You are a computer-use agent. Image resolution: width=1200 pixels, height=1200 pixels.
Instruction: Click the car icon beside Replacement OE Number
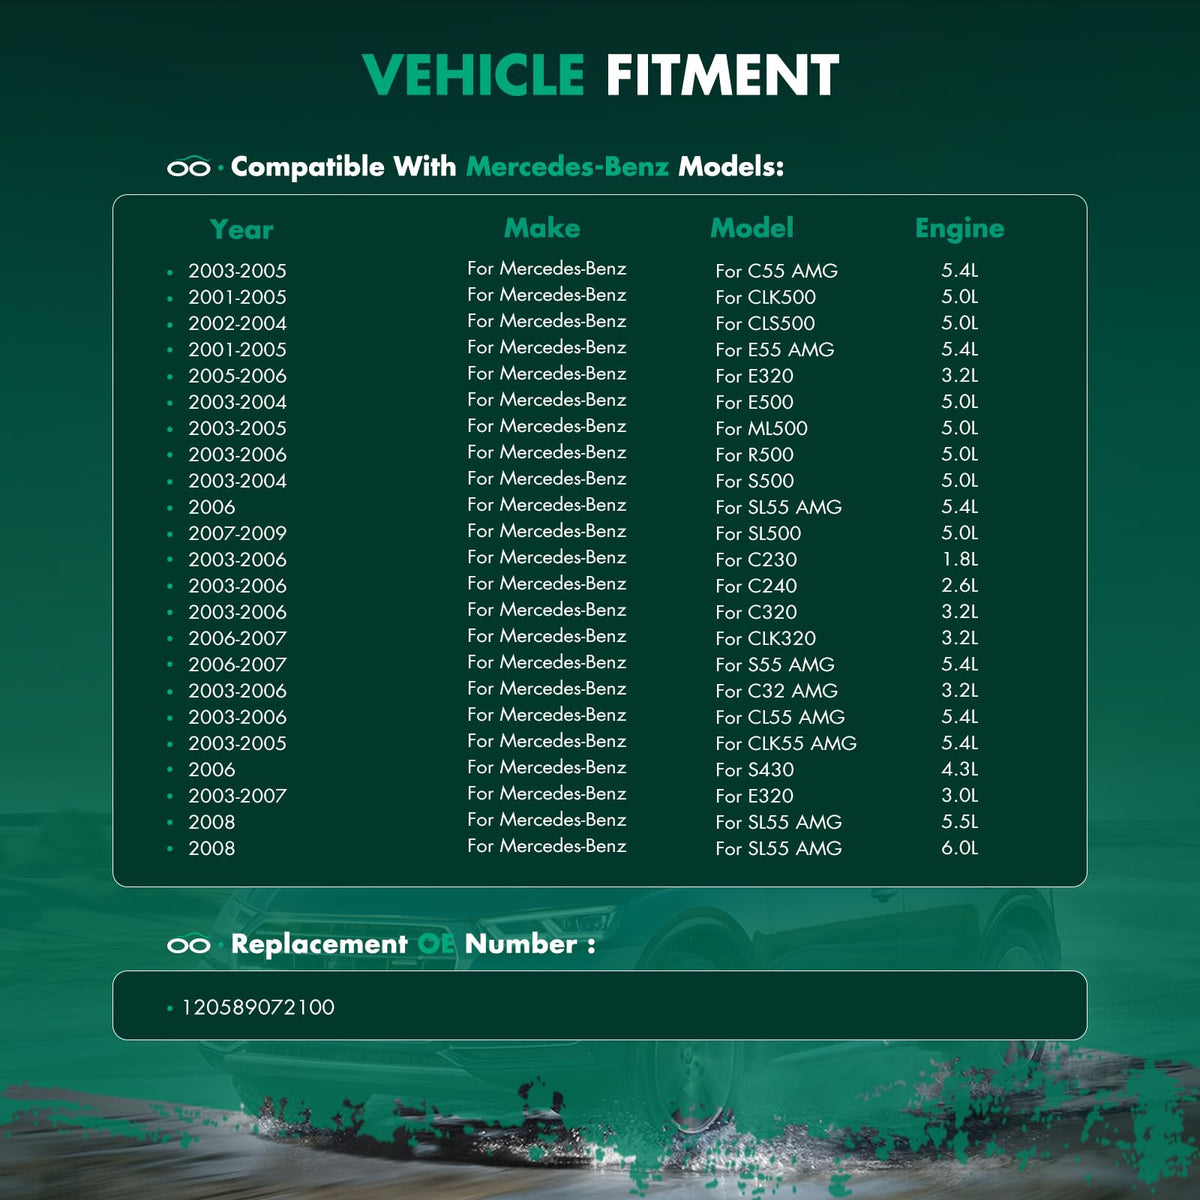click(188, 944)
